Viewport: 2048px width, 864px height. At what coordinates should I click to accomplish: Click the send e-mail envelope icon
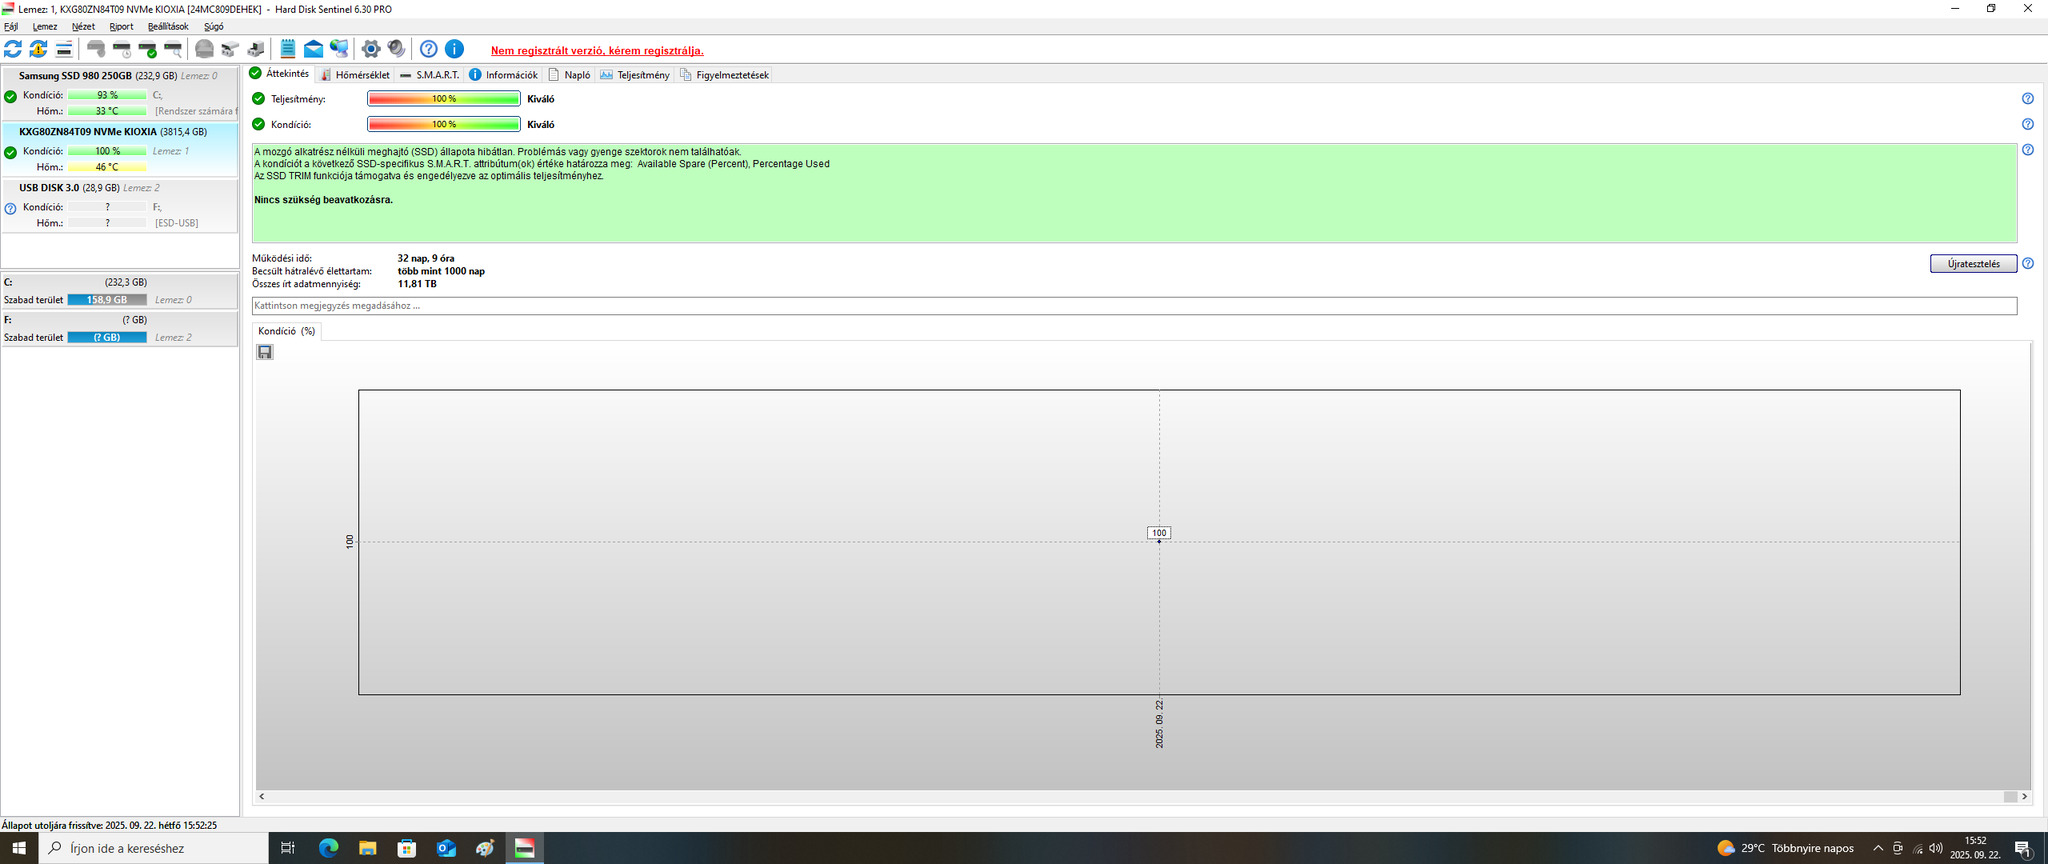pos(313,49)
